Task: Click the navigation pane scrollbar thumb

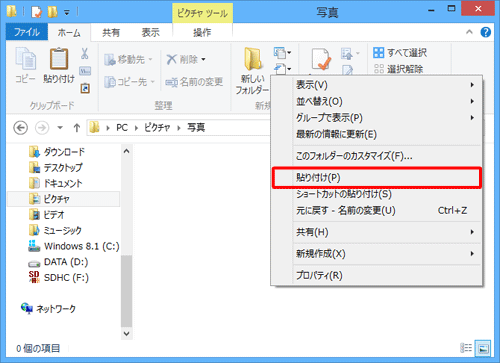Action: 126,291
